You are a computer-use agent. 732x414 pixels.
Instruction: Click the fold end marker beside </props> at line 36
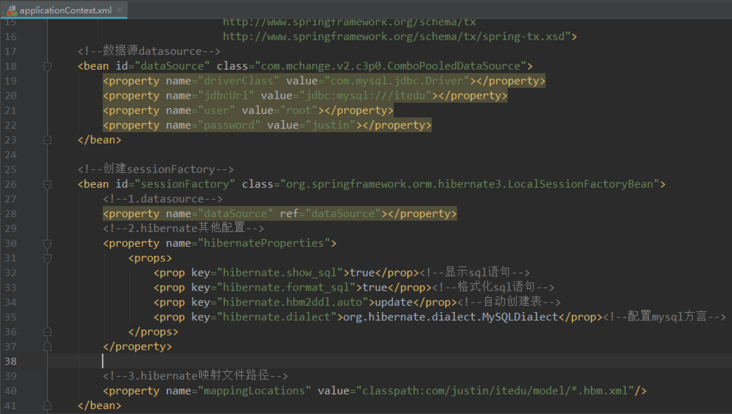[x=47, y=332]
